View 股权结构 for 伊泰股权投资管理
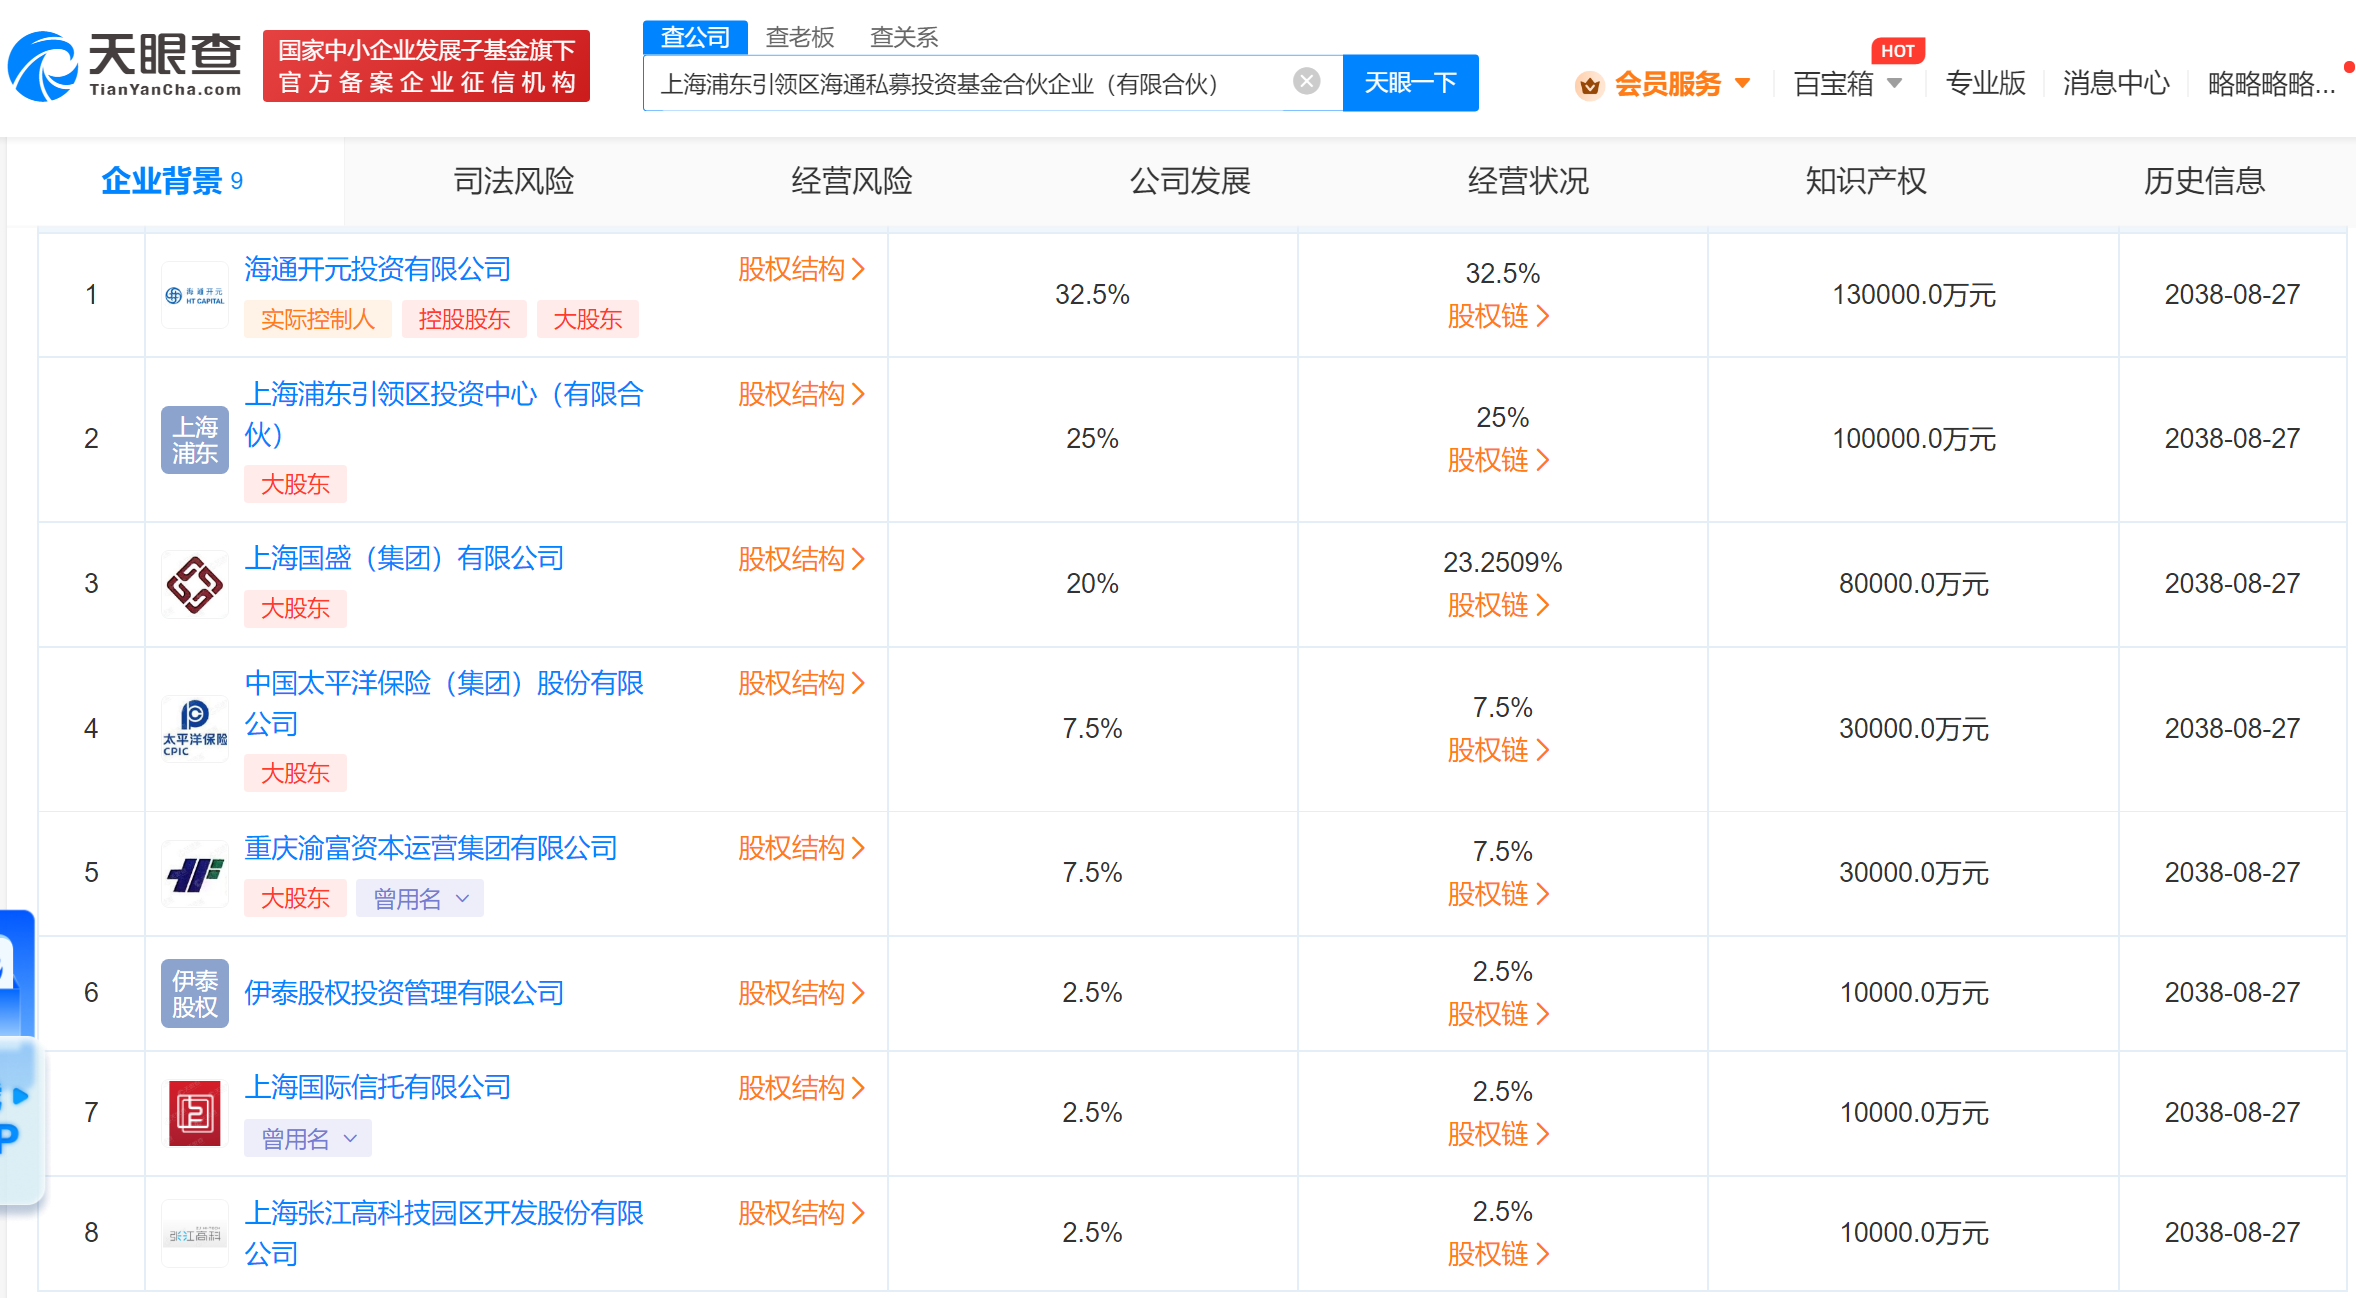 pyautogui.click(x=801, y=993)
